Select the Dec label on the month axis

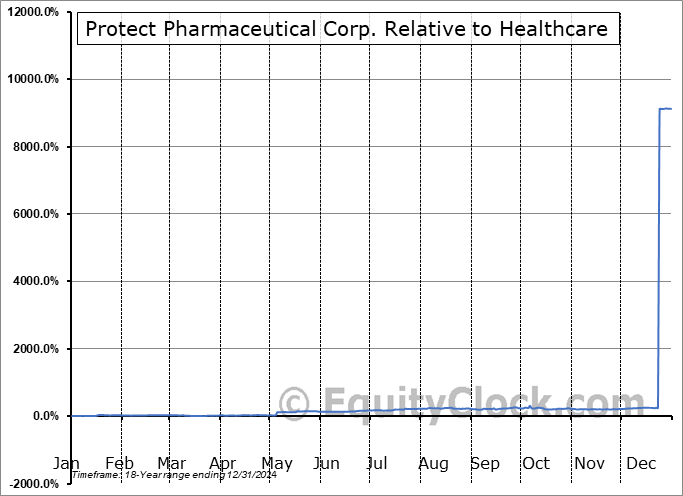pos(641,464)
